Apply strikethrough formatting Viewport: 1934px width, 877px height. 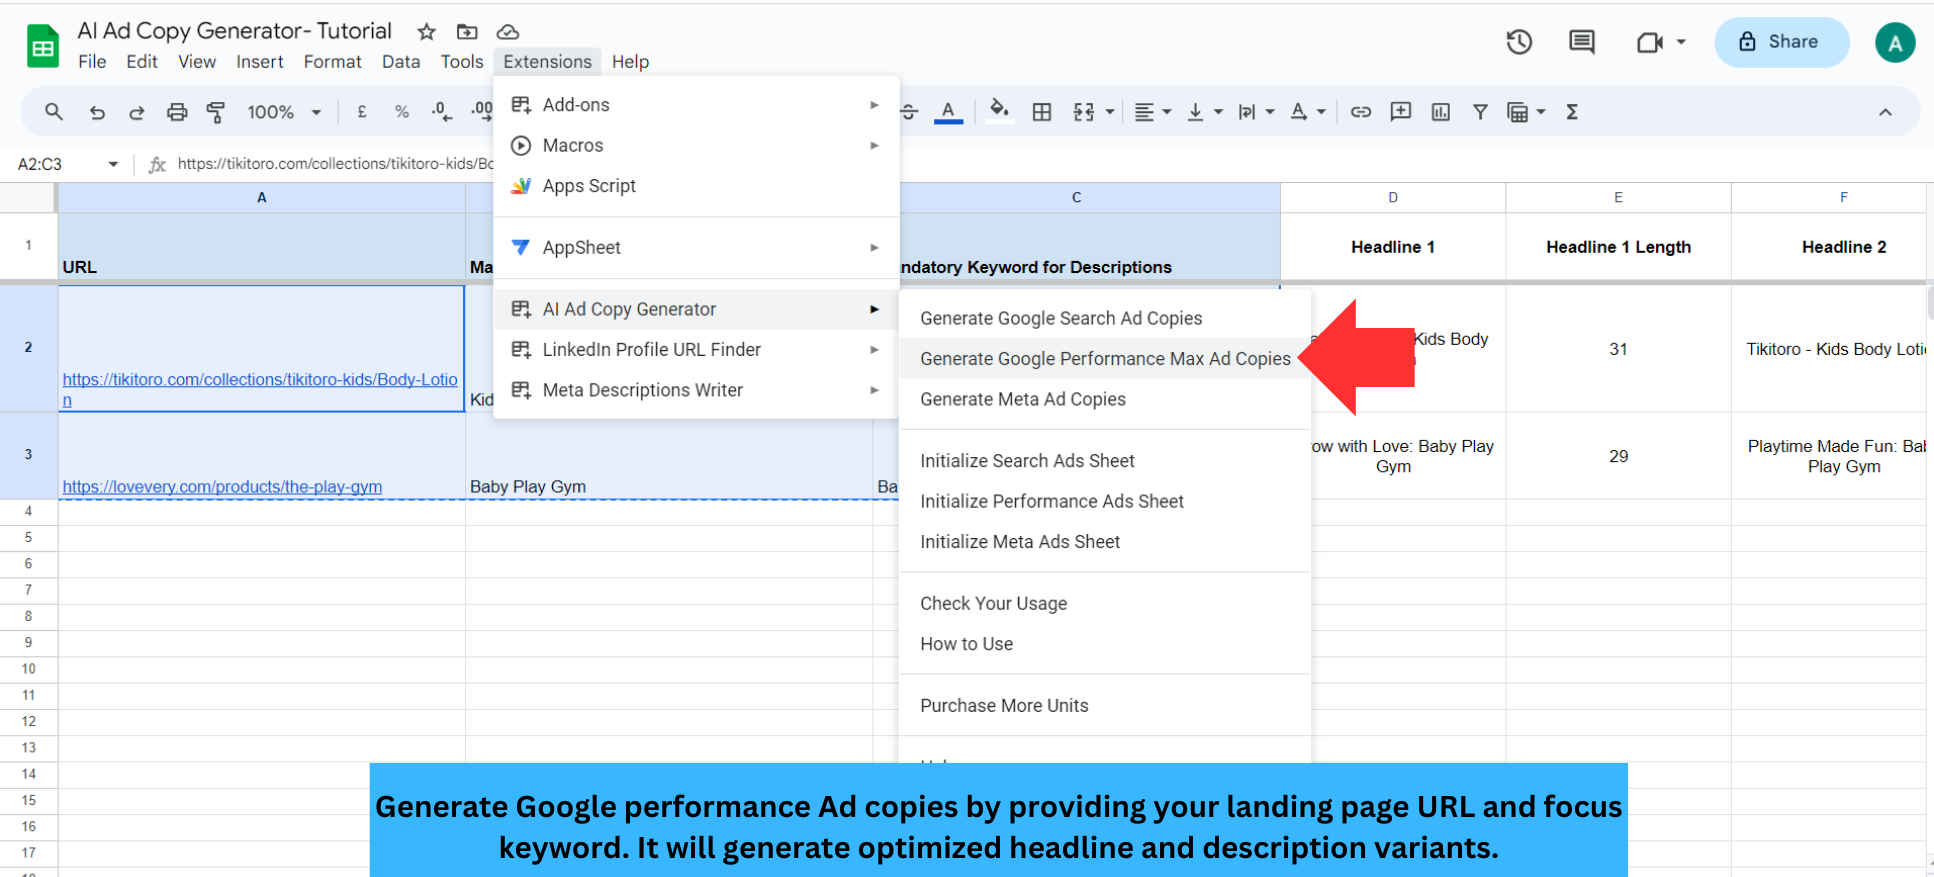(908, 112)
